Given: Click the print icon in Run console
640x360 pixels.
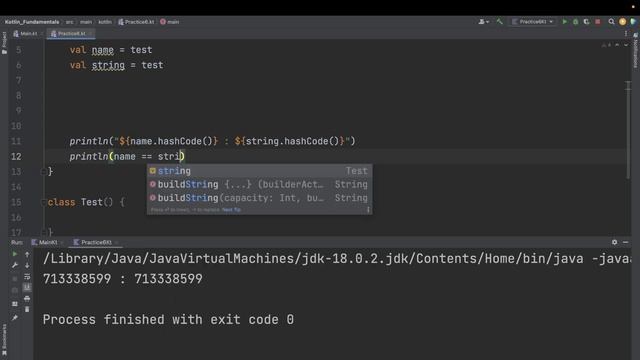Looking at the screenshot, I should 27,298.
